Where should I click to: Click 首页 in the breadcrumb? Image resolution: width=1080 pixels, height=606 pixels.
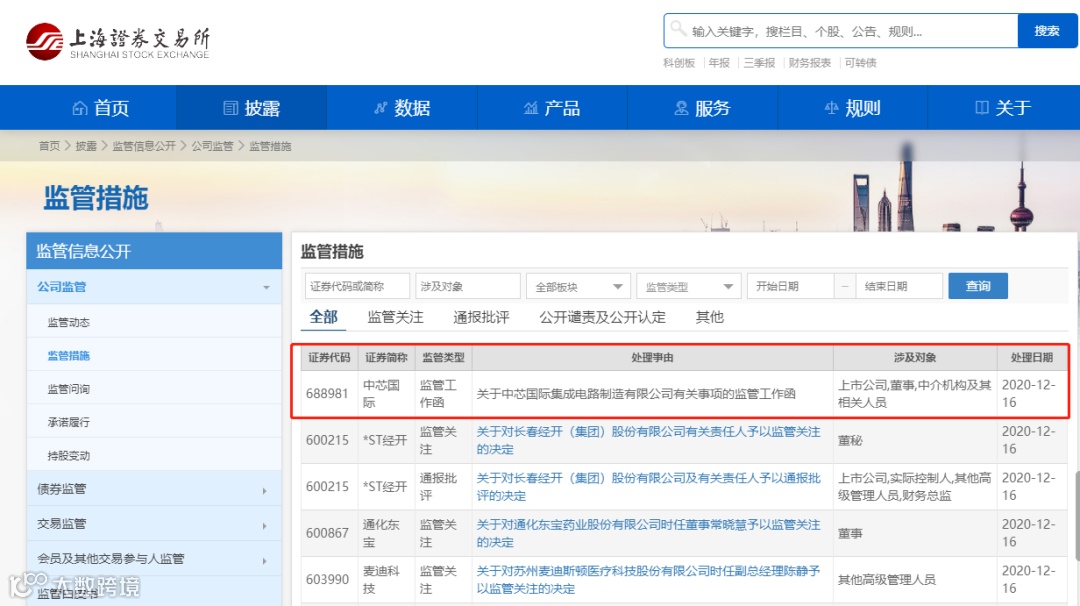[49, 146]
